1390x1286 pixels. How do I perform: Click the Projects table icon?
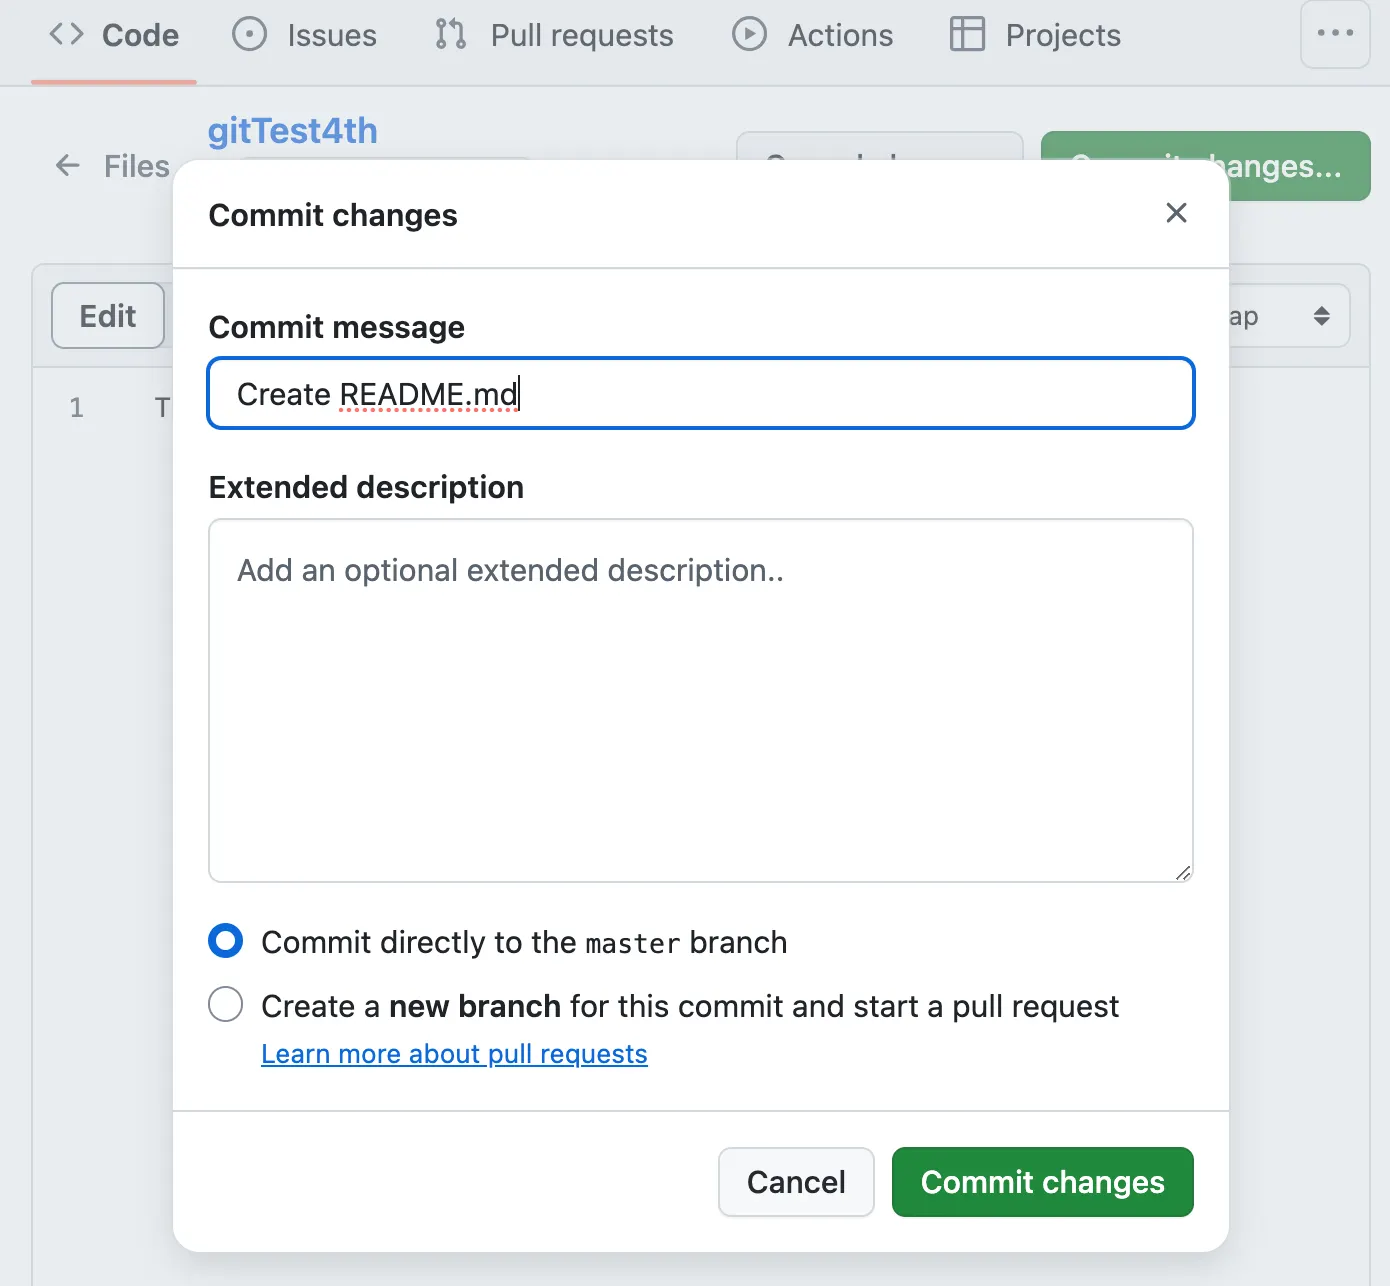coord(967,34)
